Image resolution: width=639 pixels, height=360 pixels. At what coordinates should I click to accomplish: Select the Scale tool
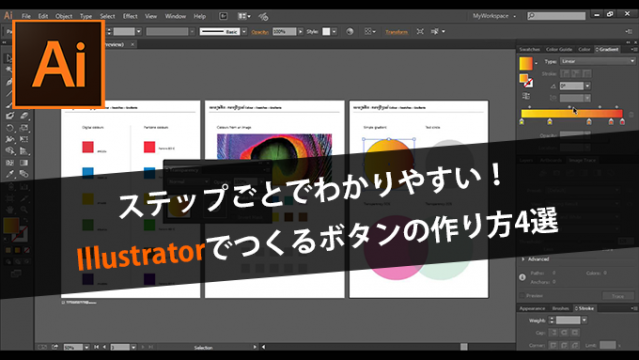point(24,128)
